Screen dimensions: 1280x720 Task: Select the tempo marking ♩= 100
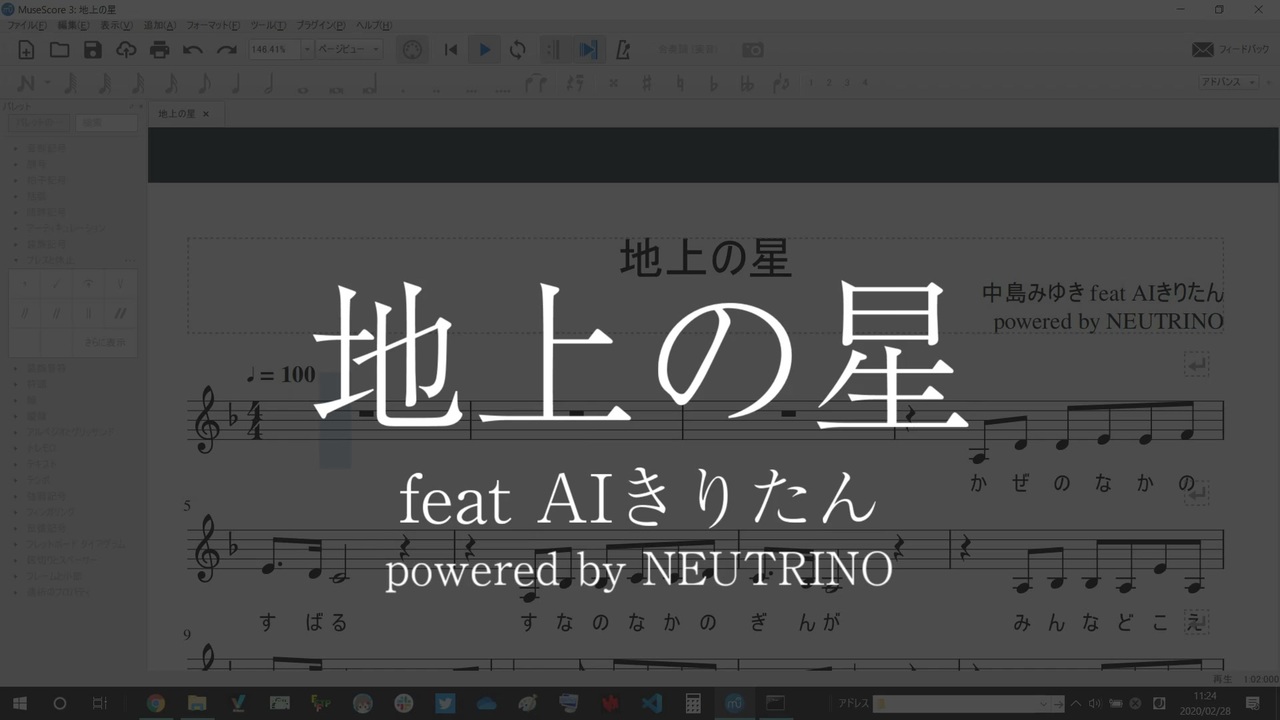click(280, 375)
